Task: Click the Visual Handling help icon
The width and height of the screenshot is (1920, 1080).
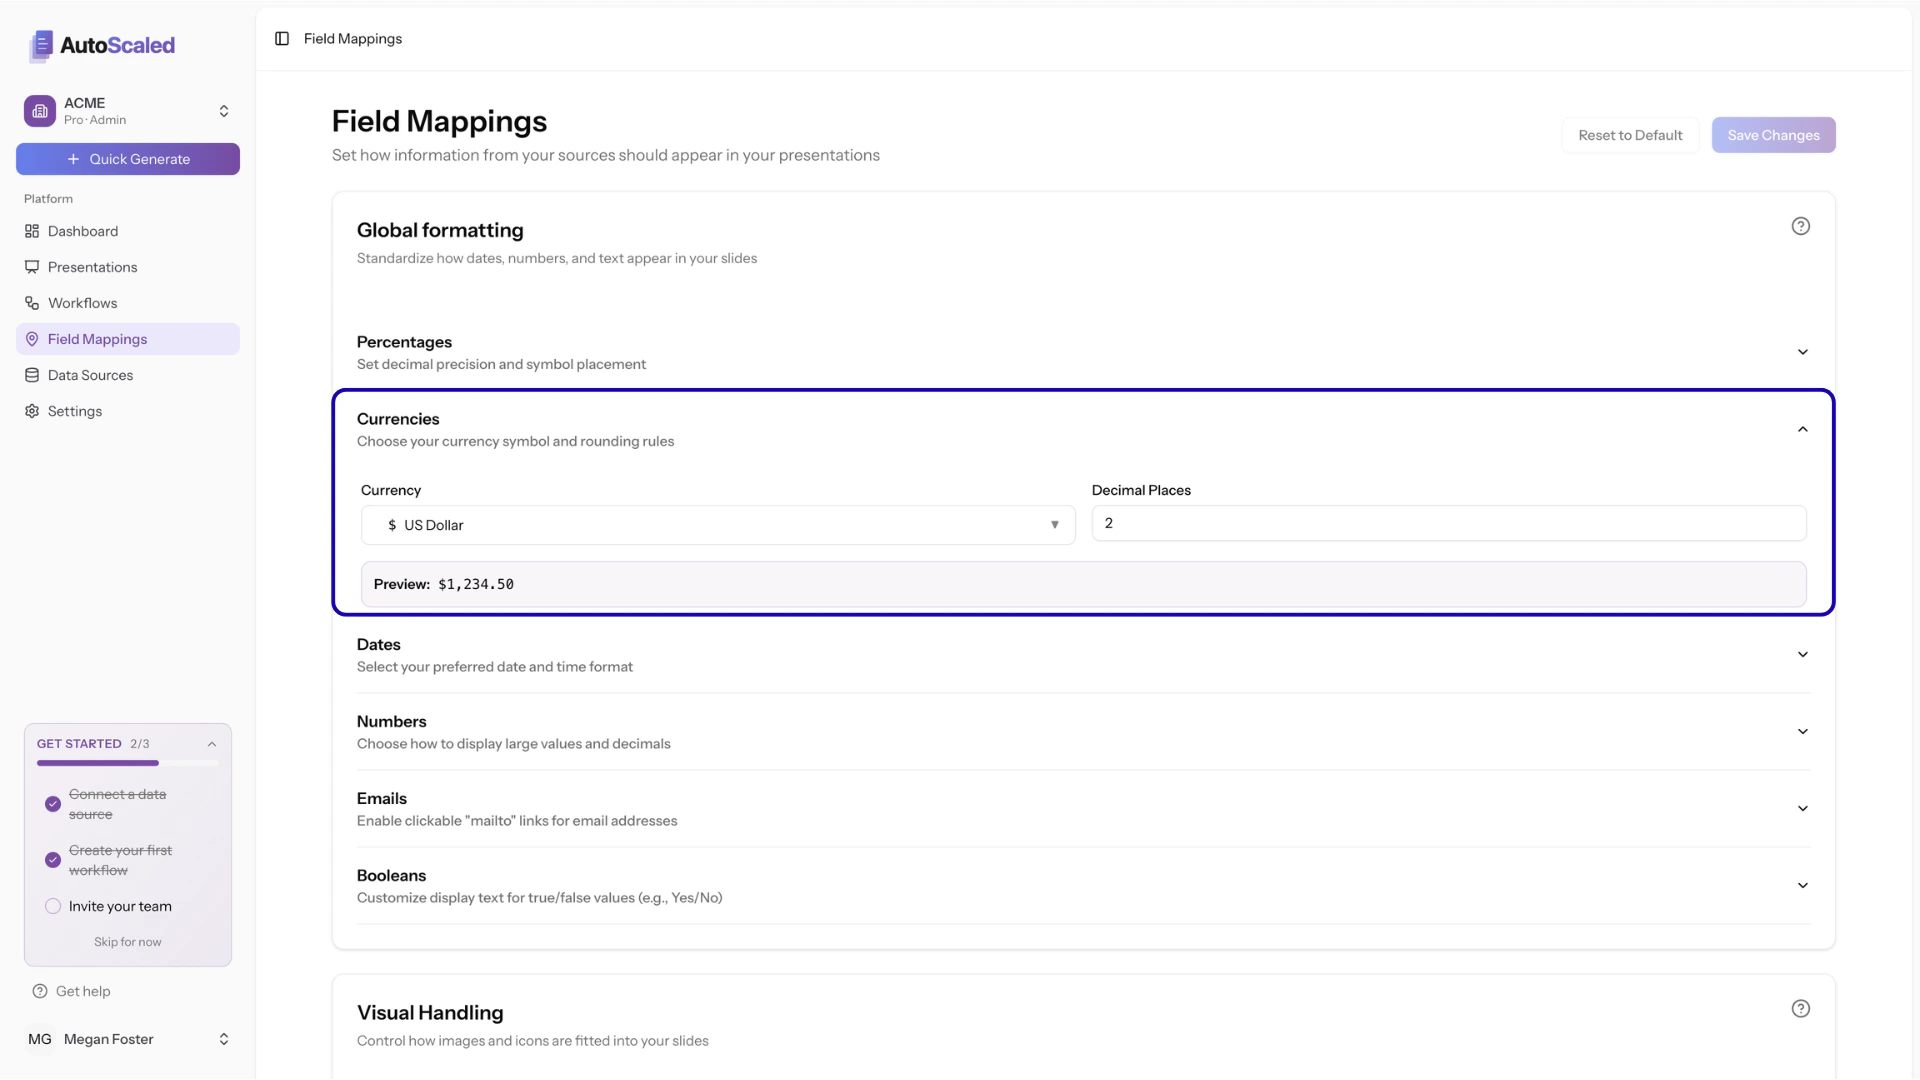Action: [x=1801, y=1008]
